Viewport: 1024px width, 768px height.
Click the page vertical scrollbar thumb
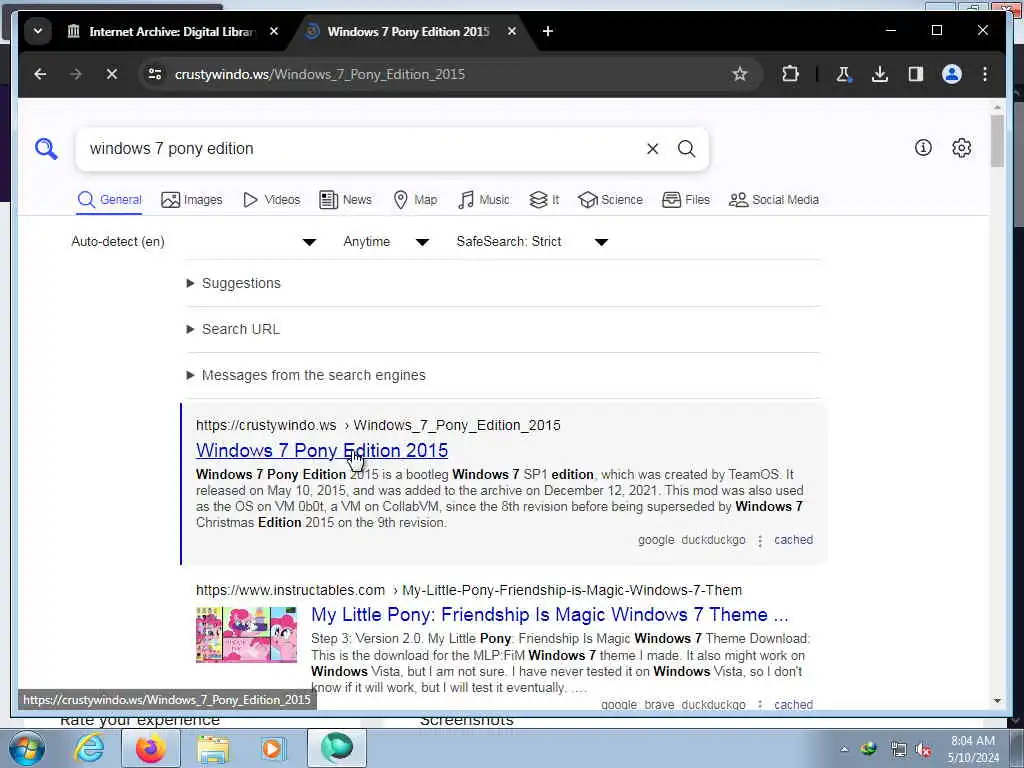click(x=997, y=141)
